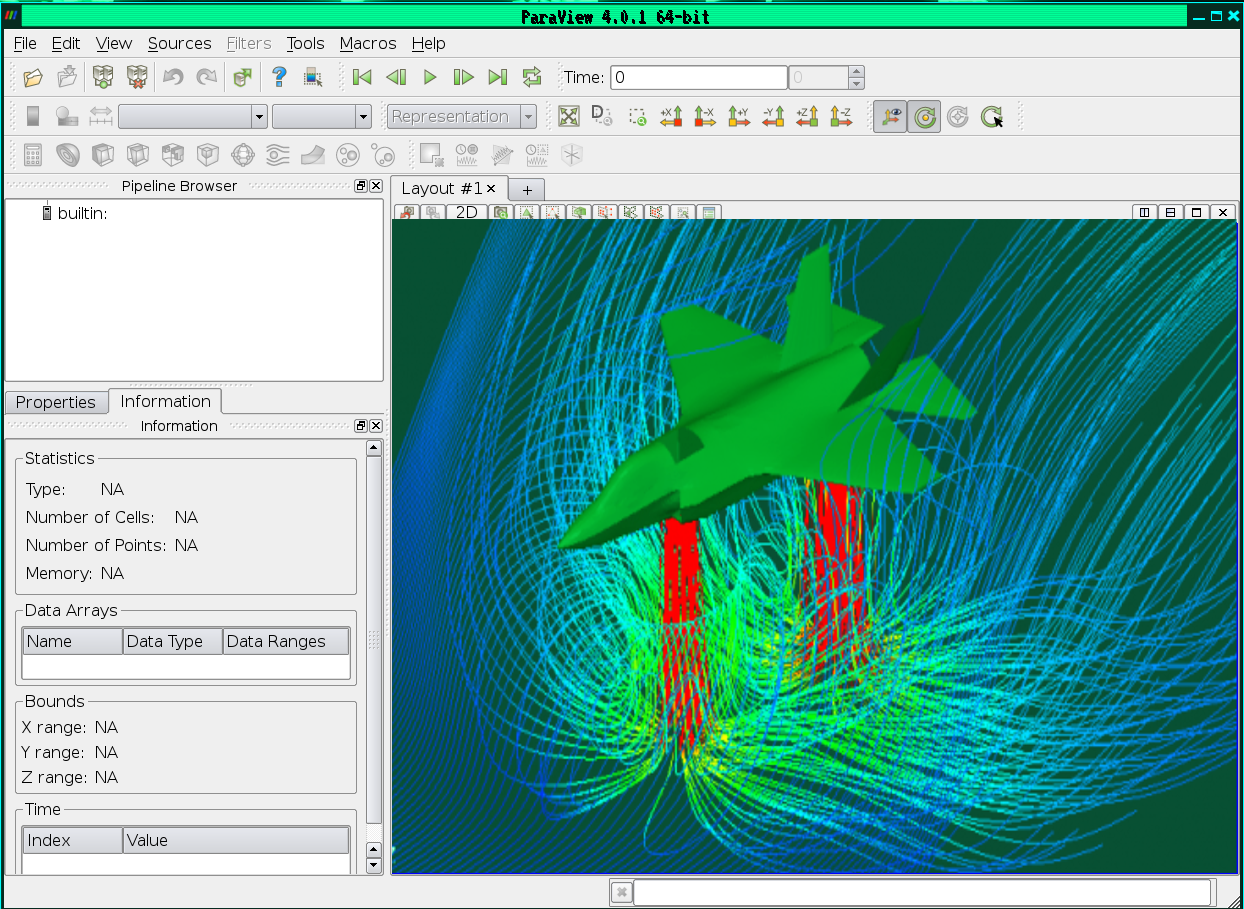The height and width of the screenshot is (909, 1244).
Task: Set view direction to -X
Action: click(705, 116)
